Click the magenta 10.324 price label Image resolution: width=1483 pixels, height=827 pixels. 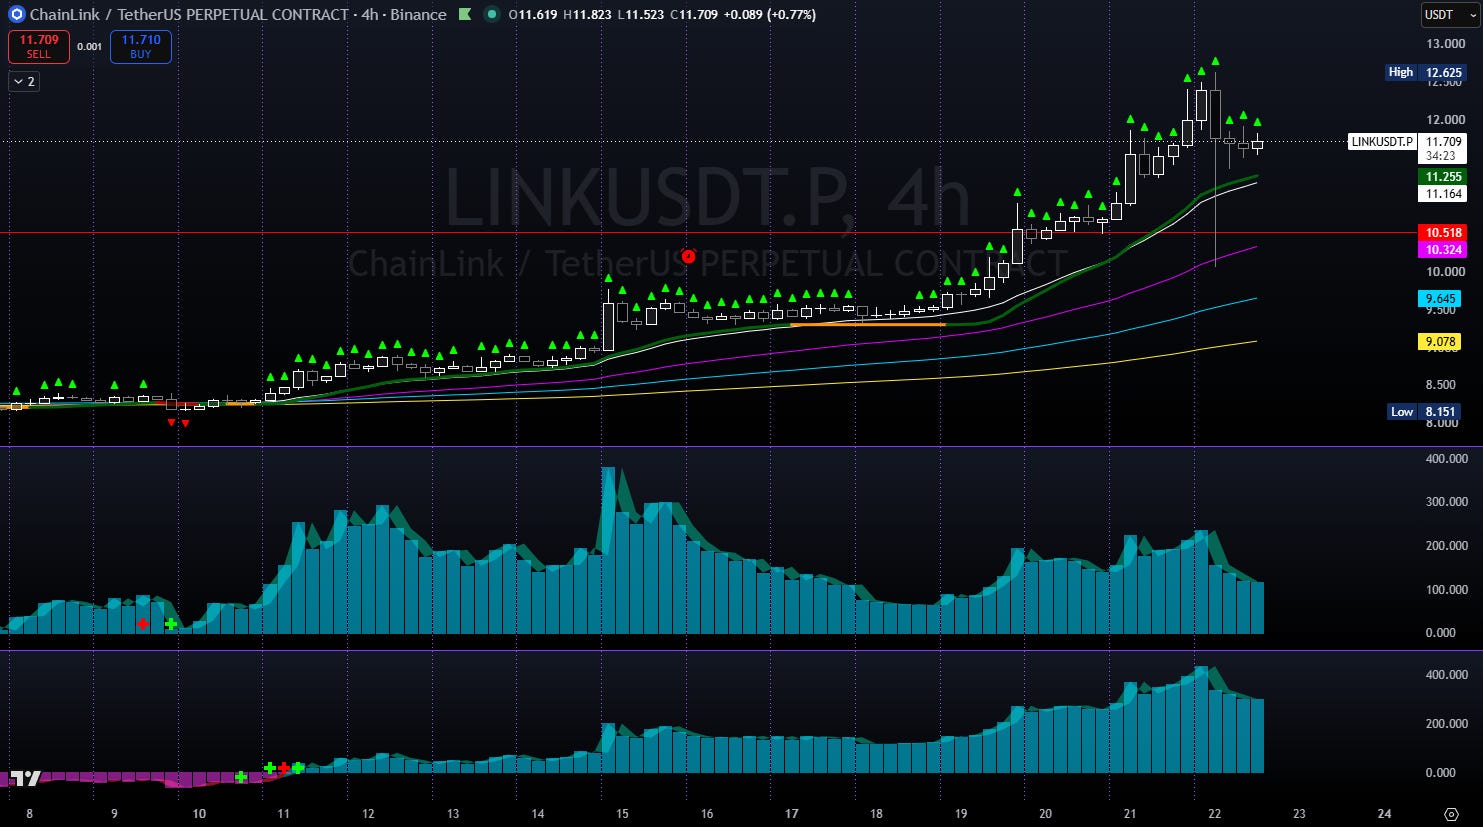[x=1443, y=250]
